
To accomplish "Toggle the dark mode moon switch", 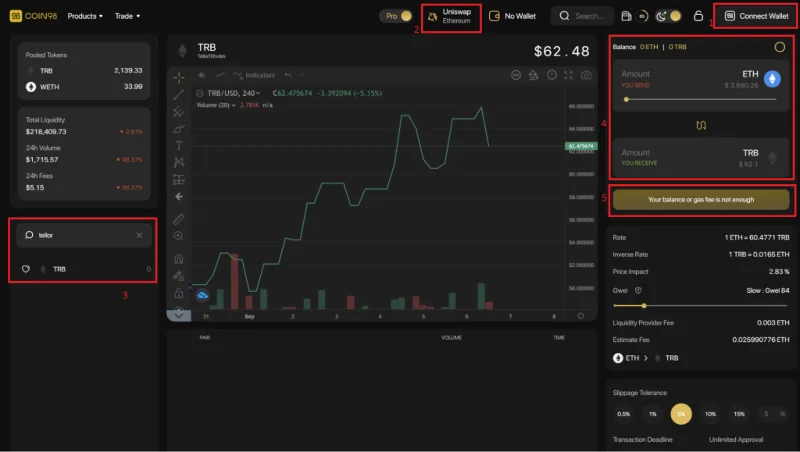I will coord(668,16).
